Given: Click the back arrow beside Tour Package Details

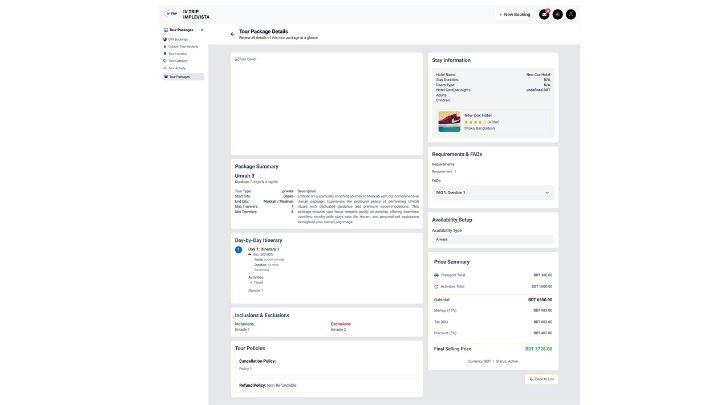Looking at the screenshot, I should click(232, 33).
